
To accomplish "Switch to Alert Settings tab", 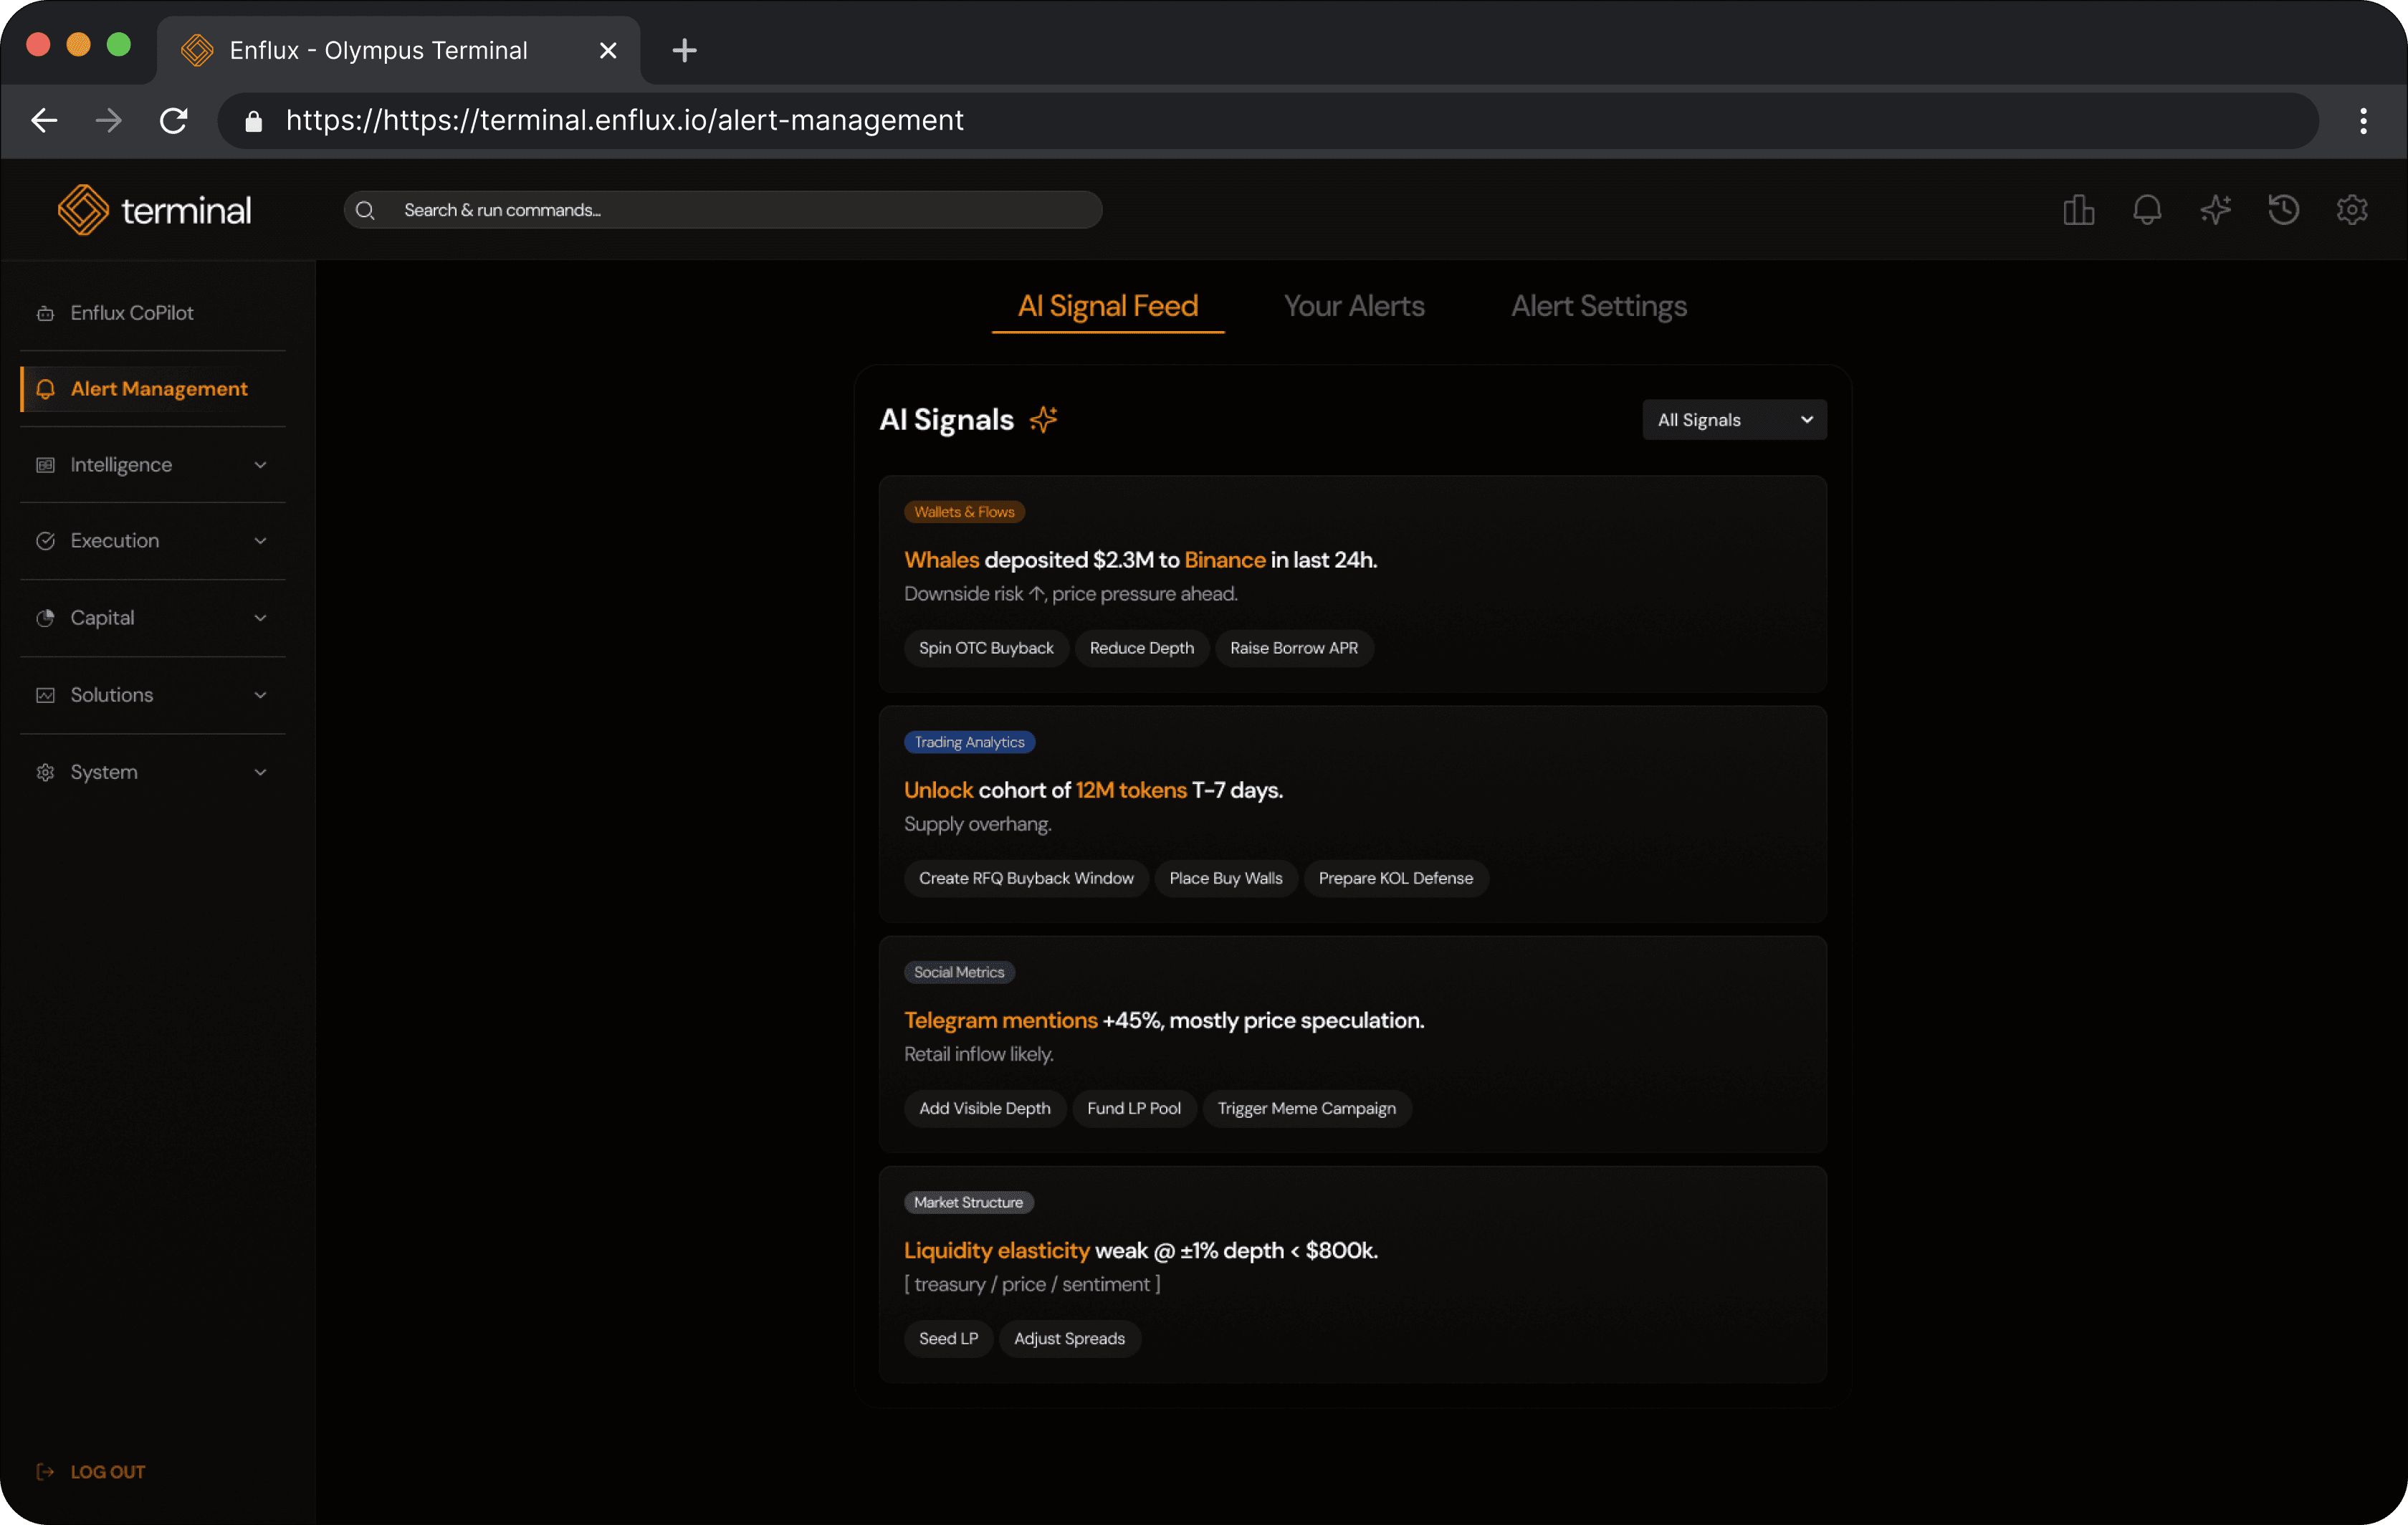I will coord(1598,306).
